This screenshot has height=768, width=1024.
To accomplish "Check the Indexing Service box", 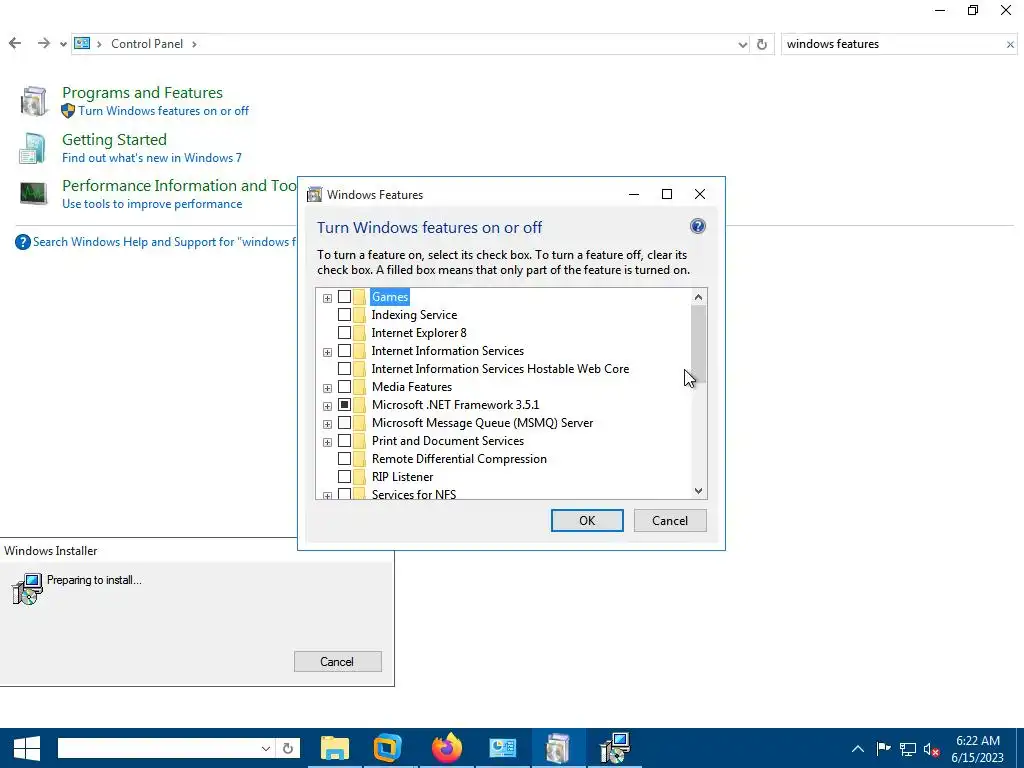I will point(344,315).
